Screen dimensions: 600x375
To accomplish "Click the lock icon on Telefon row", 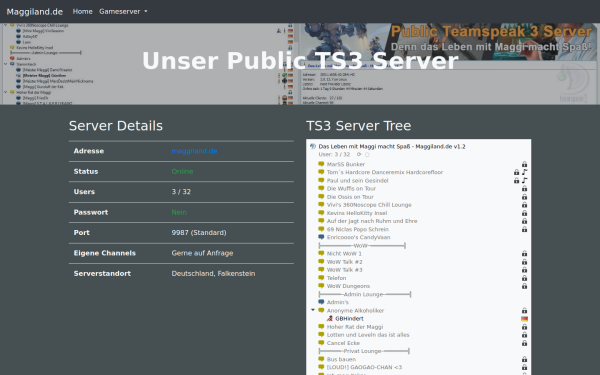I will [524, 278].
